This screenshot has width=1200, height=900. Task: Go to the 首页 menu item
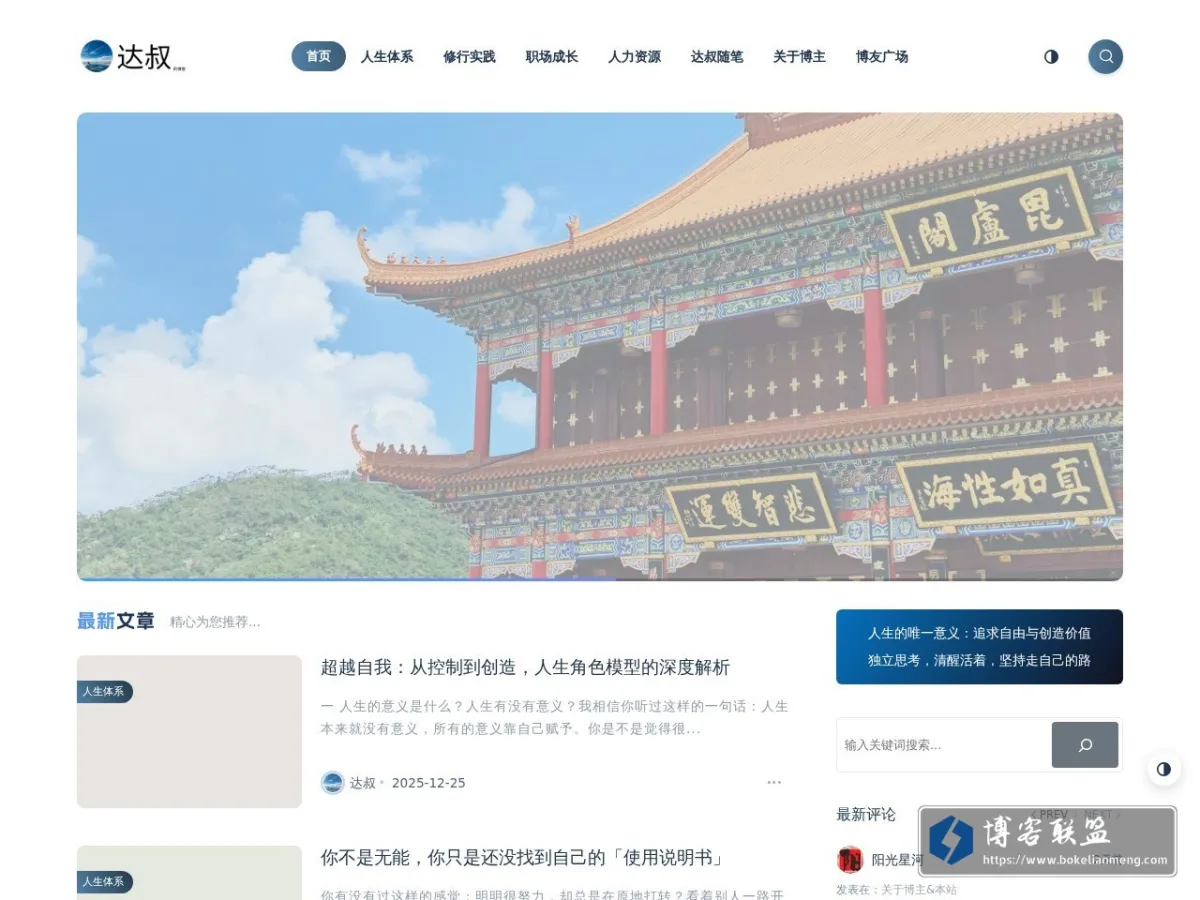tap(318, 56)
